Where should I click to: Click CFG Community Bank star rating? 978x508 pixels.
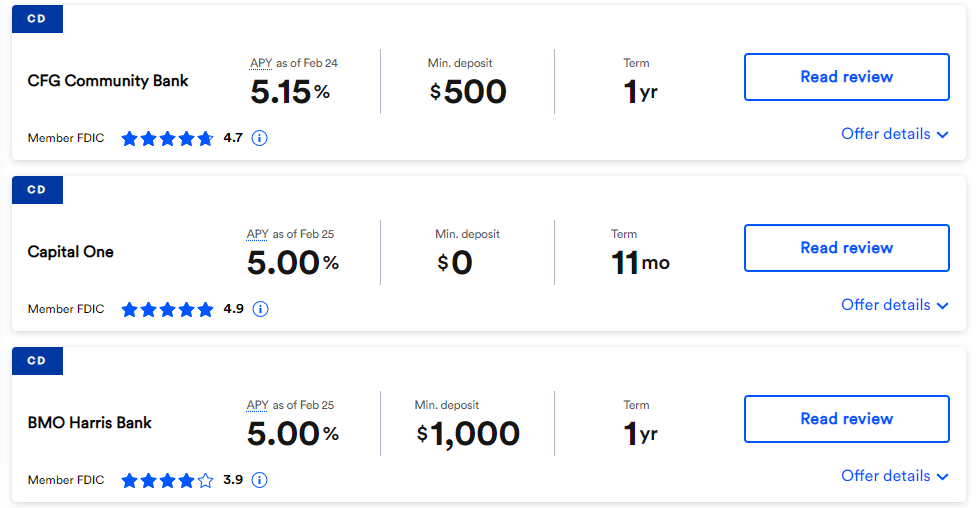(x=167, y=138)
